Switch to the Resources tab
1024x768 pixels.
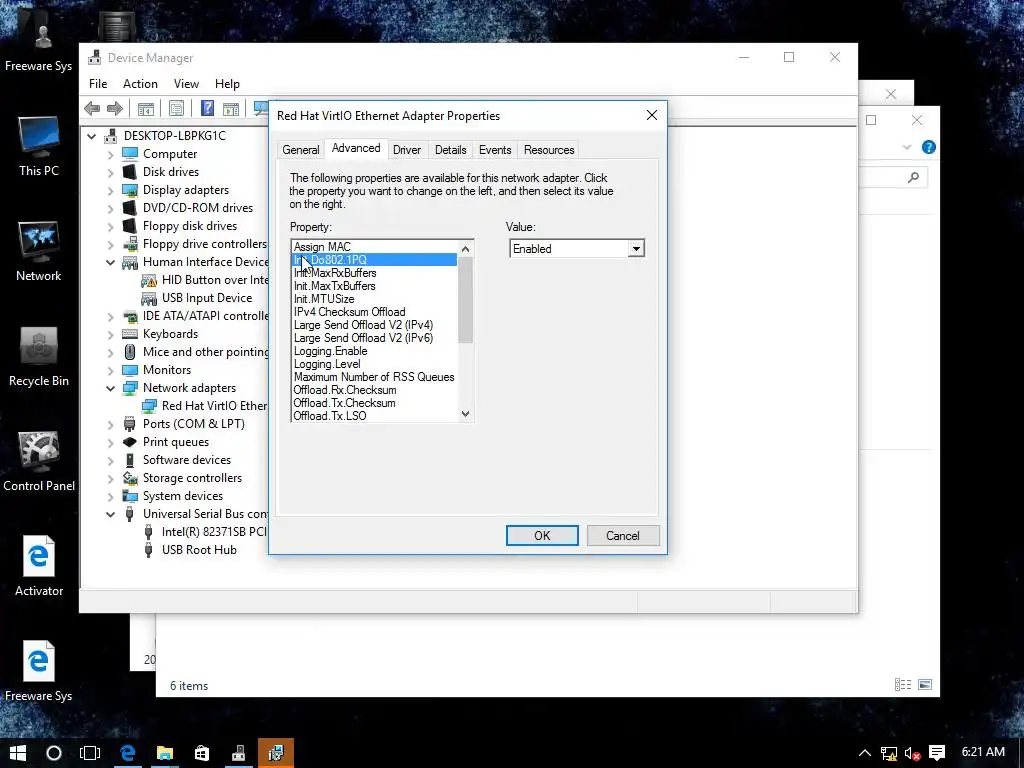tap(549, 150)
